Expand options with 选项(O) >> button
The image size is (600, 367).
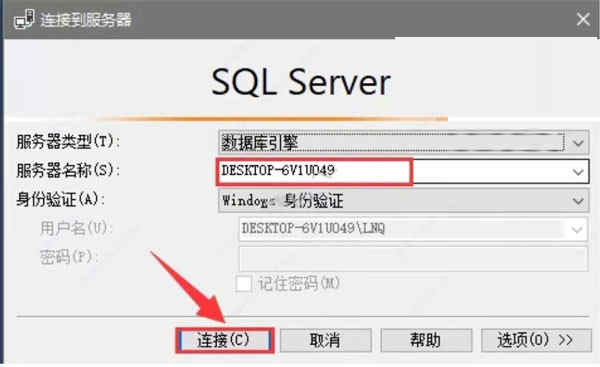536,340
